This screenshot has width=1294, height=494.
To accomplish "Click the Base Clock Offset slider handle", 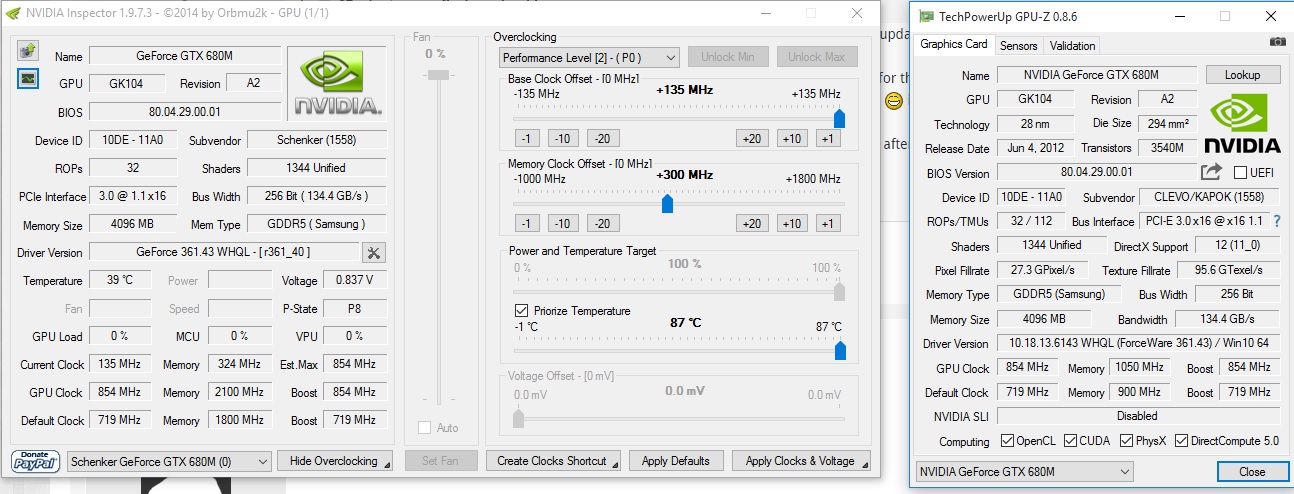I will point(839,119).
